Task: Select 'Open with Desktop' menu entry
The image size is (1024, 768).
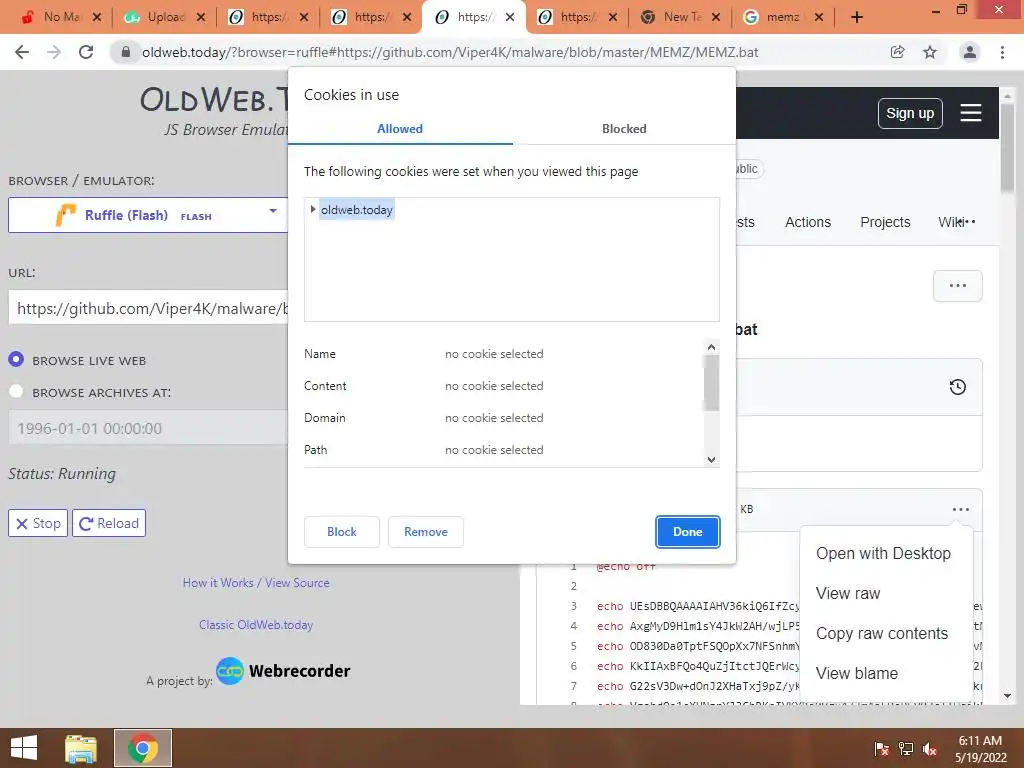Action: point(883,553)
